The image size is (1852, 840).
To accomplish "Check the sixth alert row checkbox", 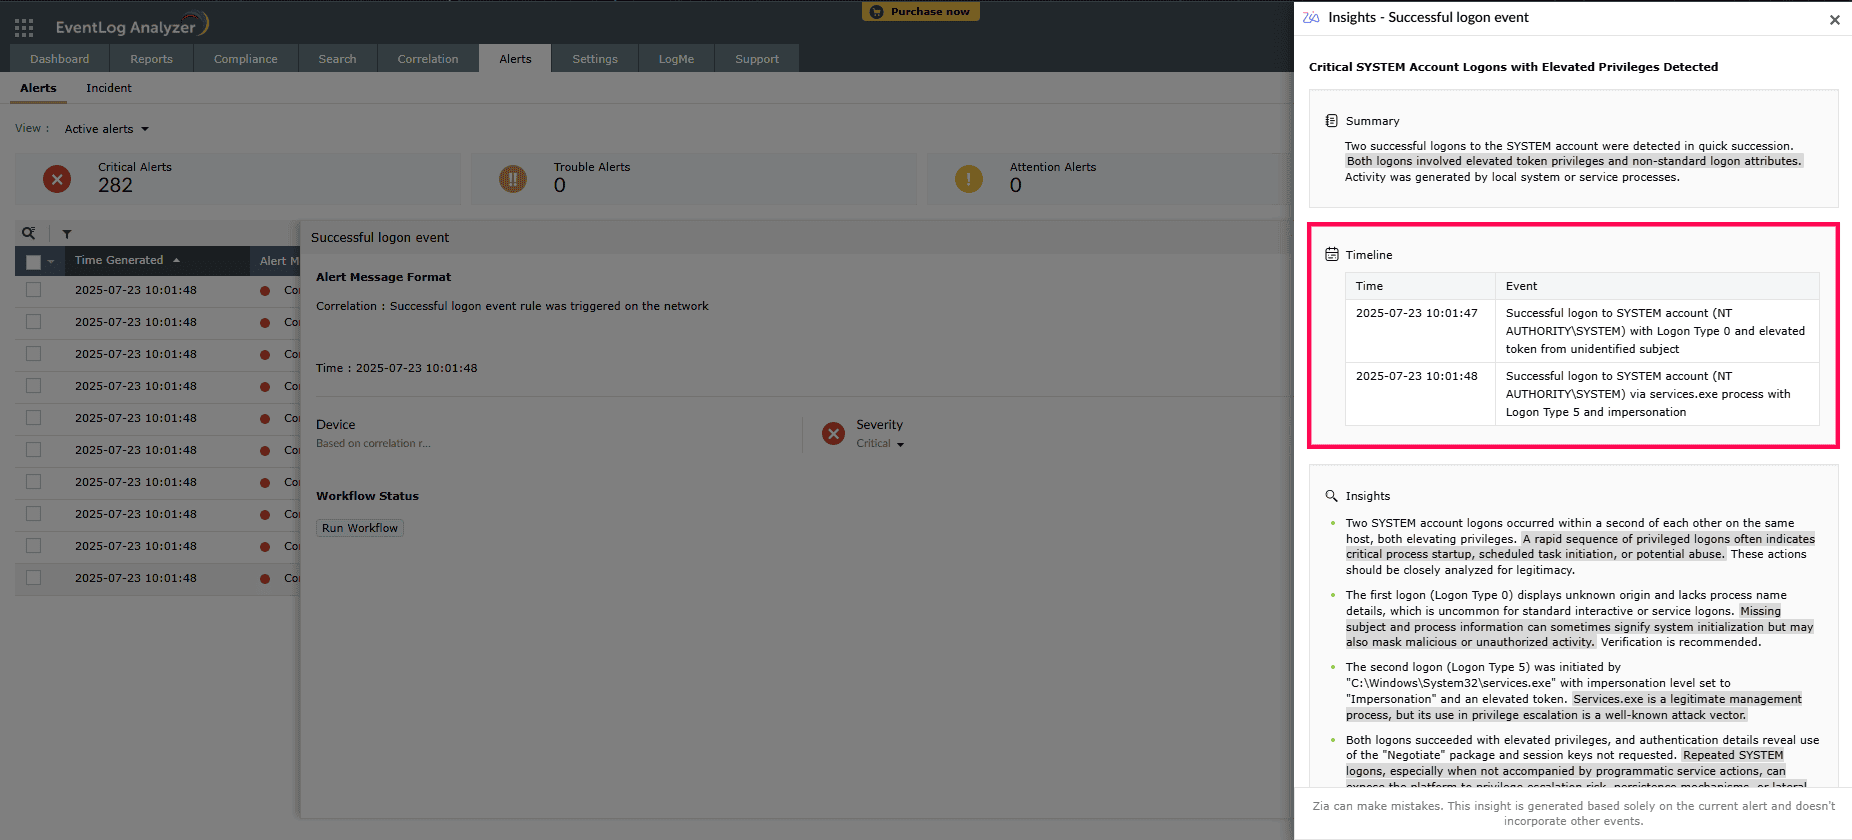I will (x=33, y=450).
